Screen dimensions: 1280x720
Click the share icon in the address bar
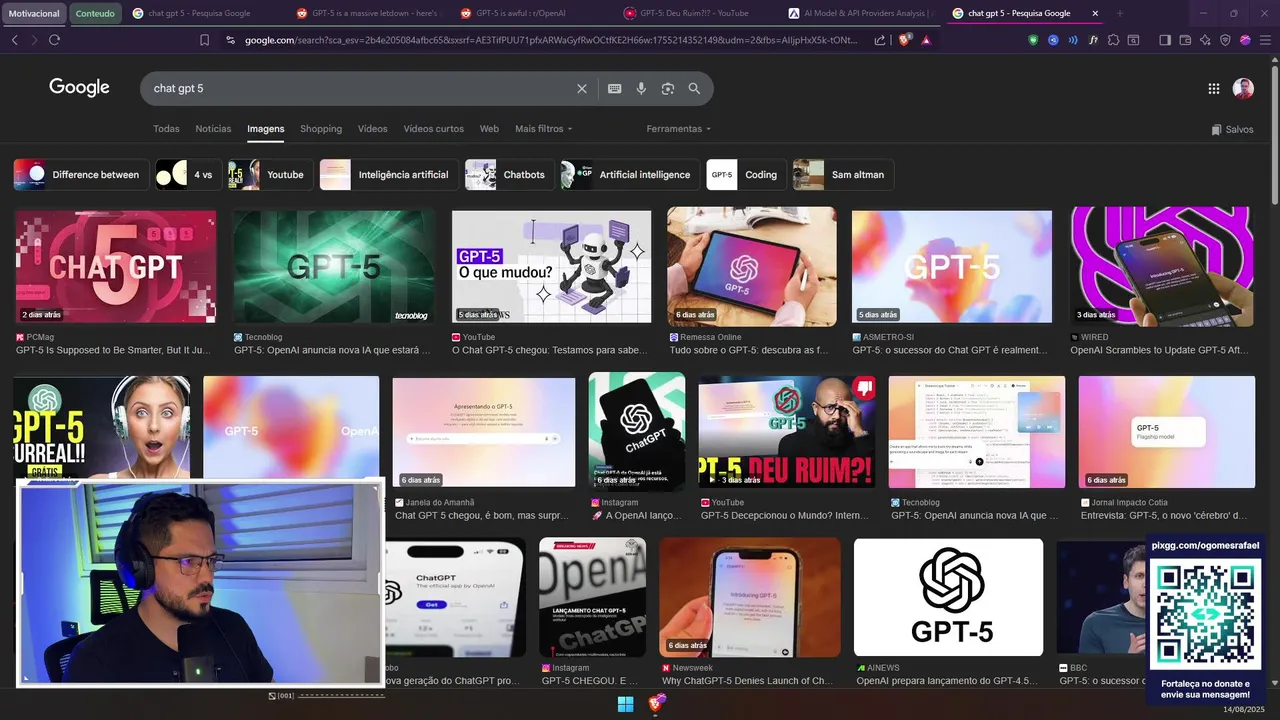click(880, 40)
